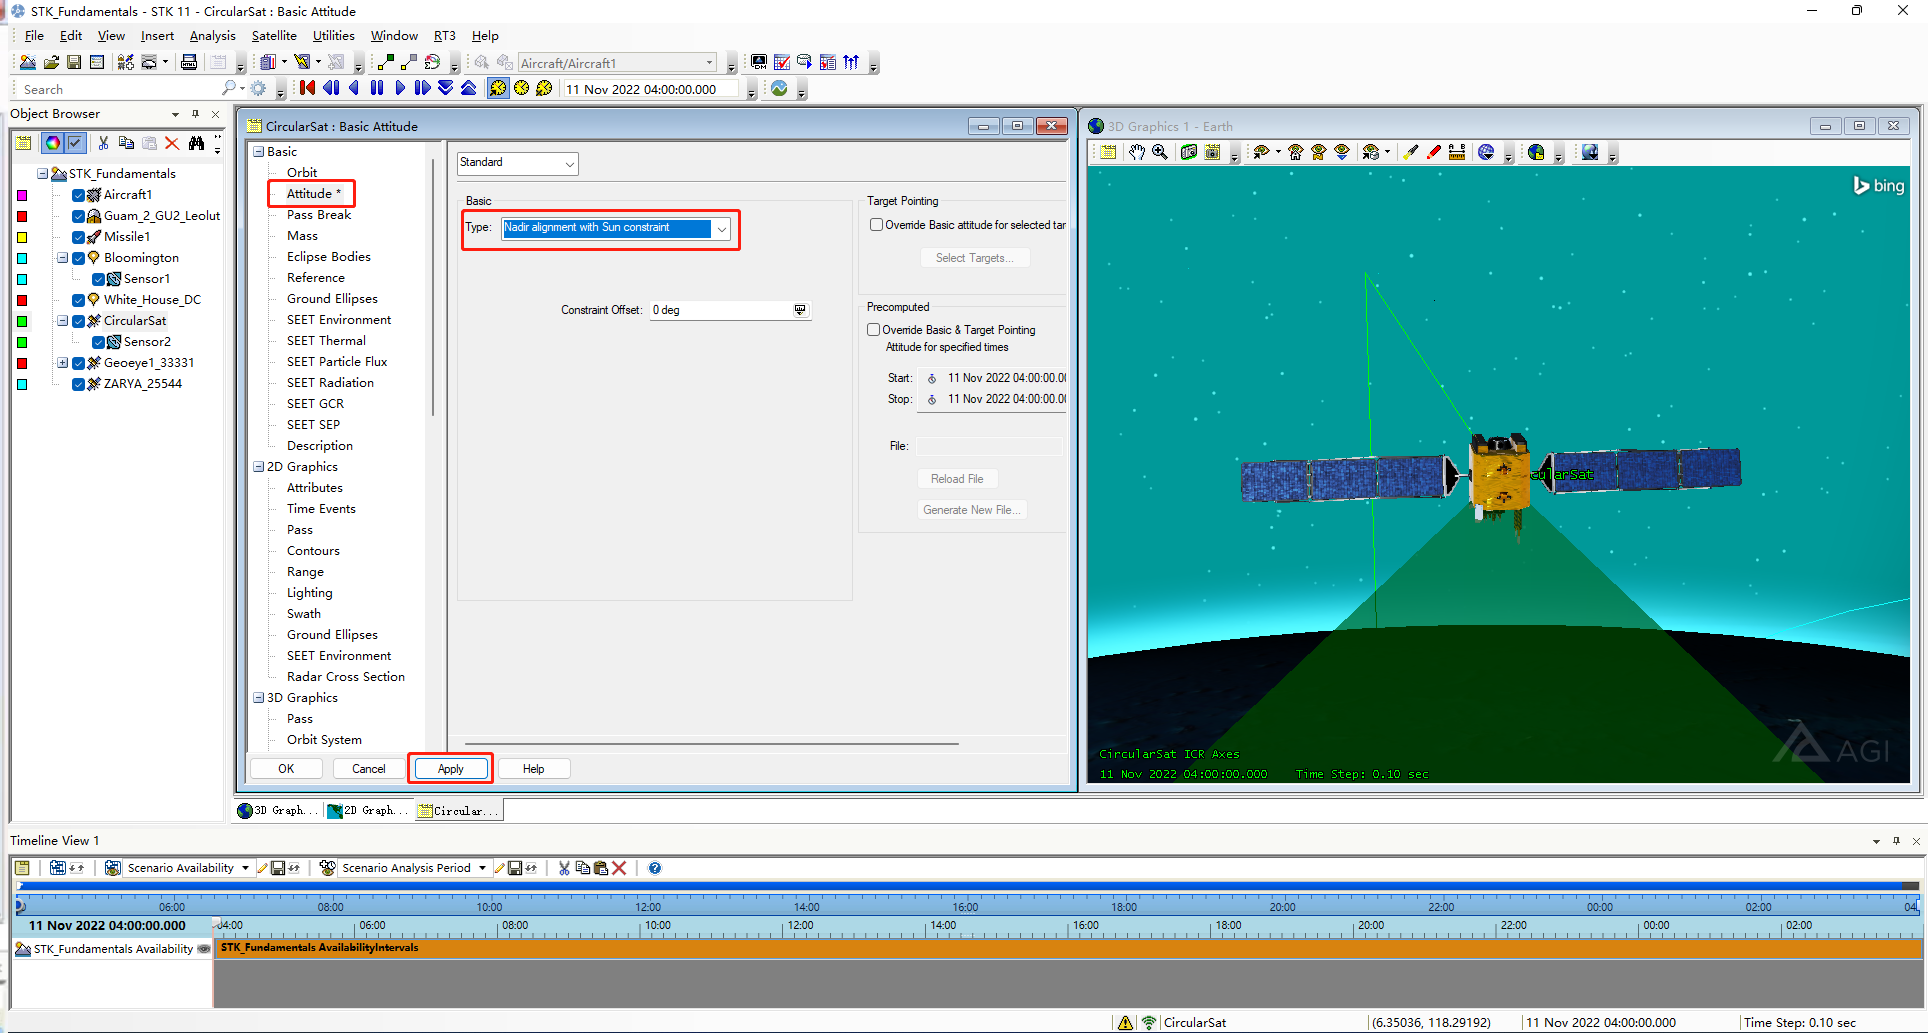Enable Override Basic attitude for selected targets
Image resolution: width=1928 pixels, height=1033 pixels.
pos(874,224)
